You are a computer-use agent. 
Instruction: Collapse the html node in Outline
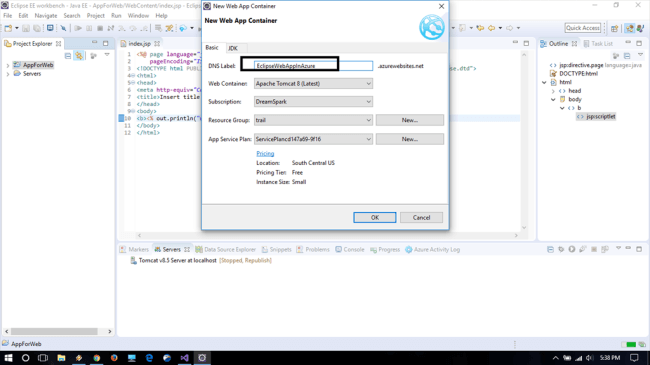pos(544,82)
